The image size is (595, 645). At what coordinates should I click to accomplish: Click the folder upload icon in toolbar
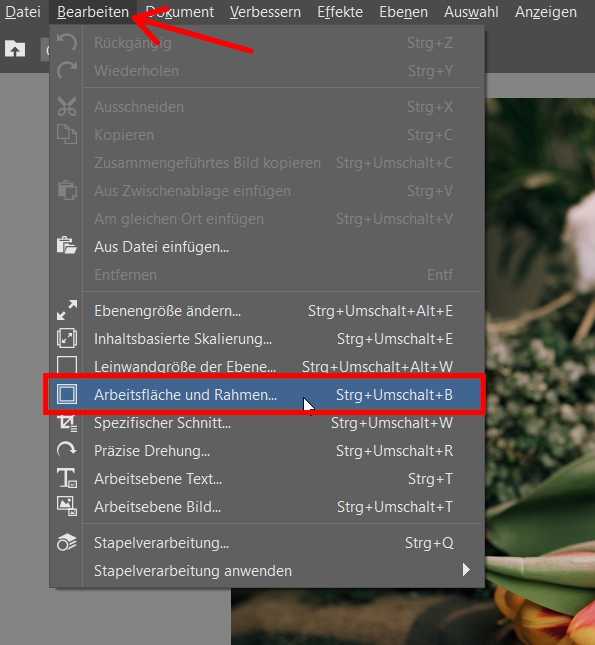[x=15, y=49]
